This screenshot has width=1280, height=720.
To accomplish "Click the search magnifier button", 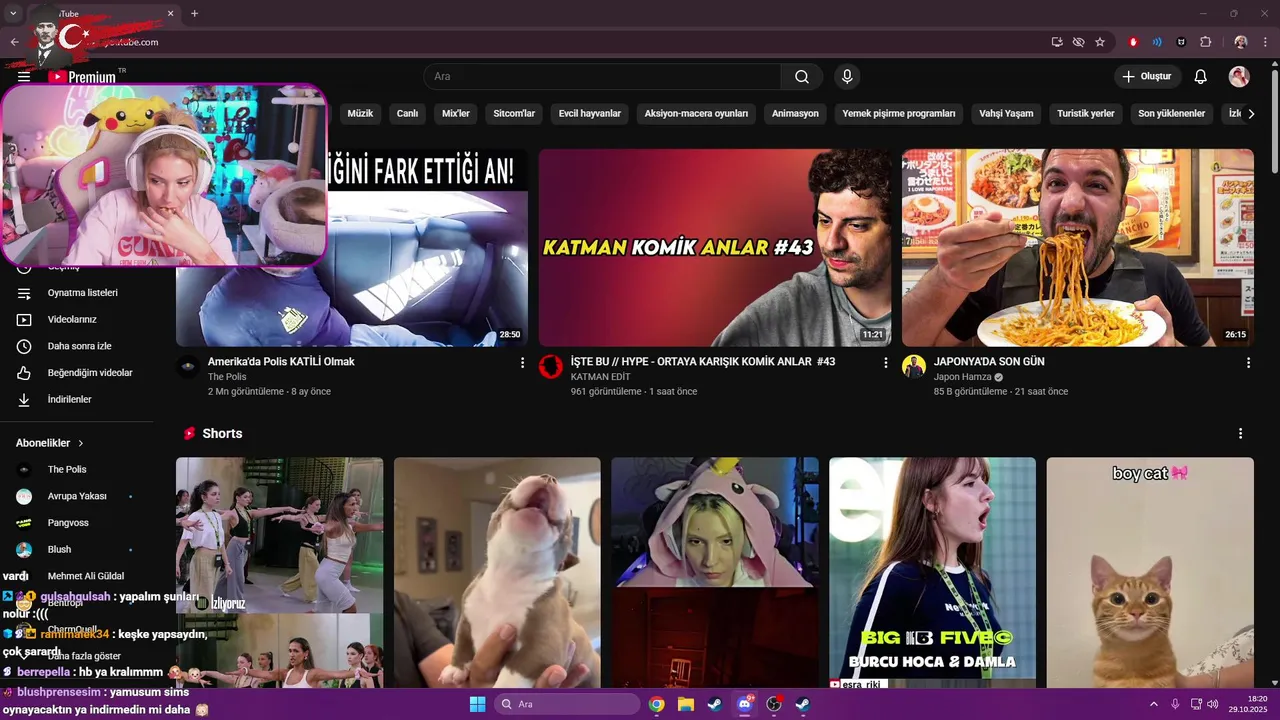I will click(x=802, y=76).
